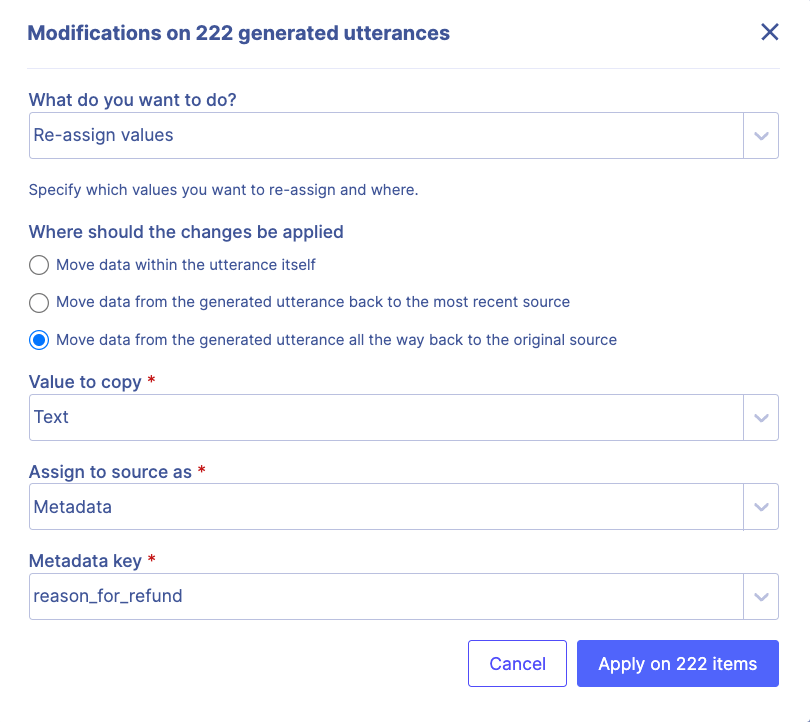The height and width of the screenshot is (722, 810).
Task: Choose the 'back to the most recent source' radio
Action: 39,302
